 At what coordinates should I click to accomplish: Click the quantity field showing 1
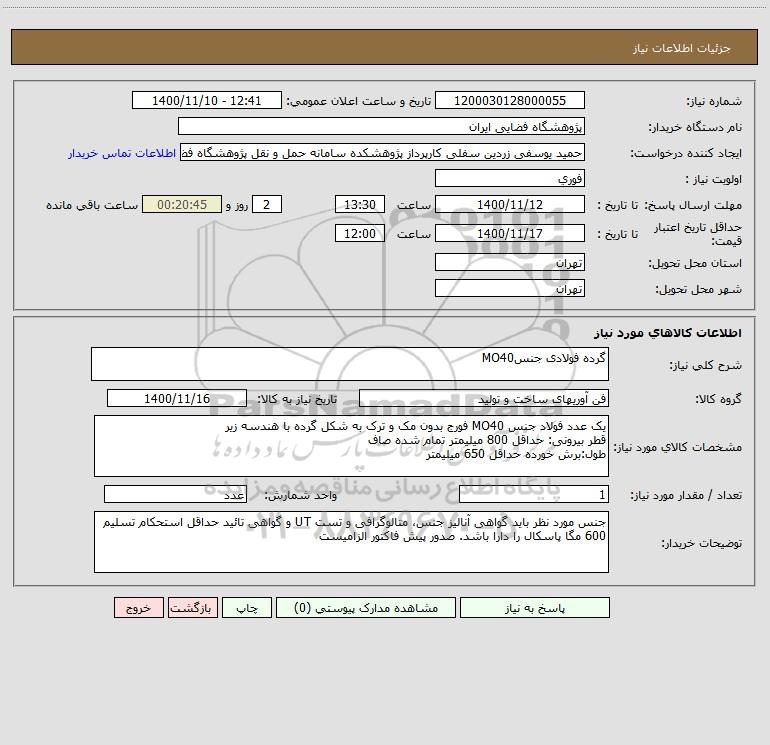tap(534, 494)
